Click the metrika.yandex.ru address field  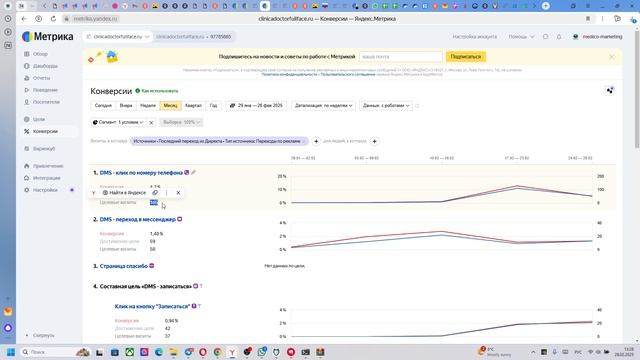pyautogui.click(x=95, y=19)
